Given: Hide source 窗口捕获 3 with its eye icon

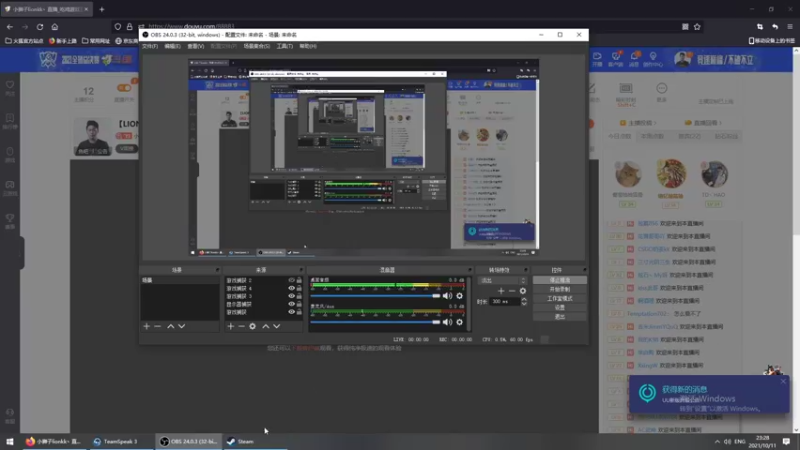Looking at the screenshot, I should pos(291,296).
